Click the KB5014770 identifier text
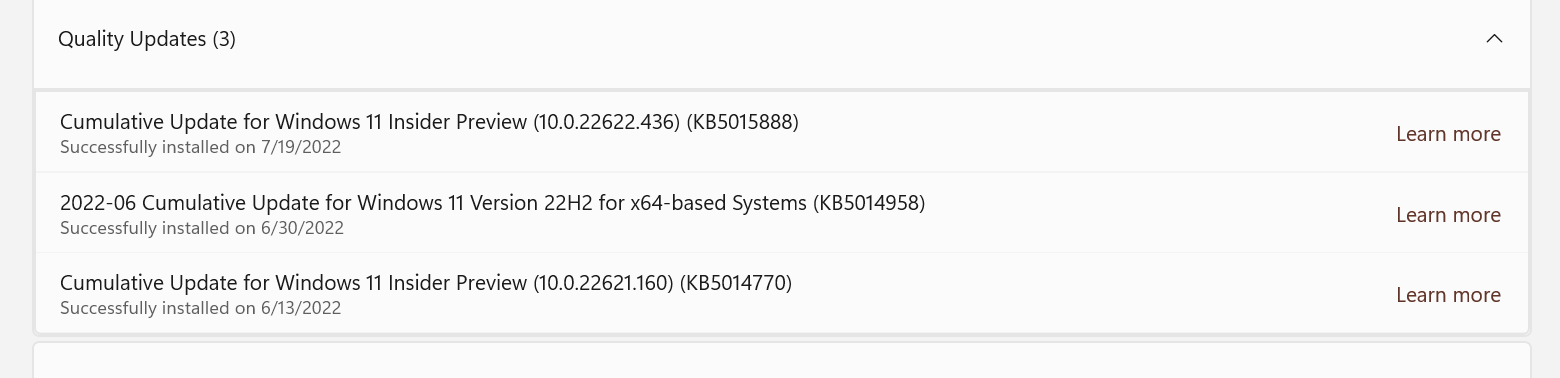This screenshot has width=1560, height=378. 736,283
